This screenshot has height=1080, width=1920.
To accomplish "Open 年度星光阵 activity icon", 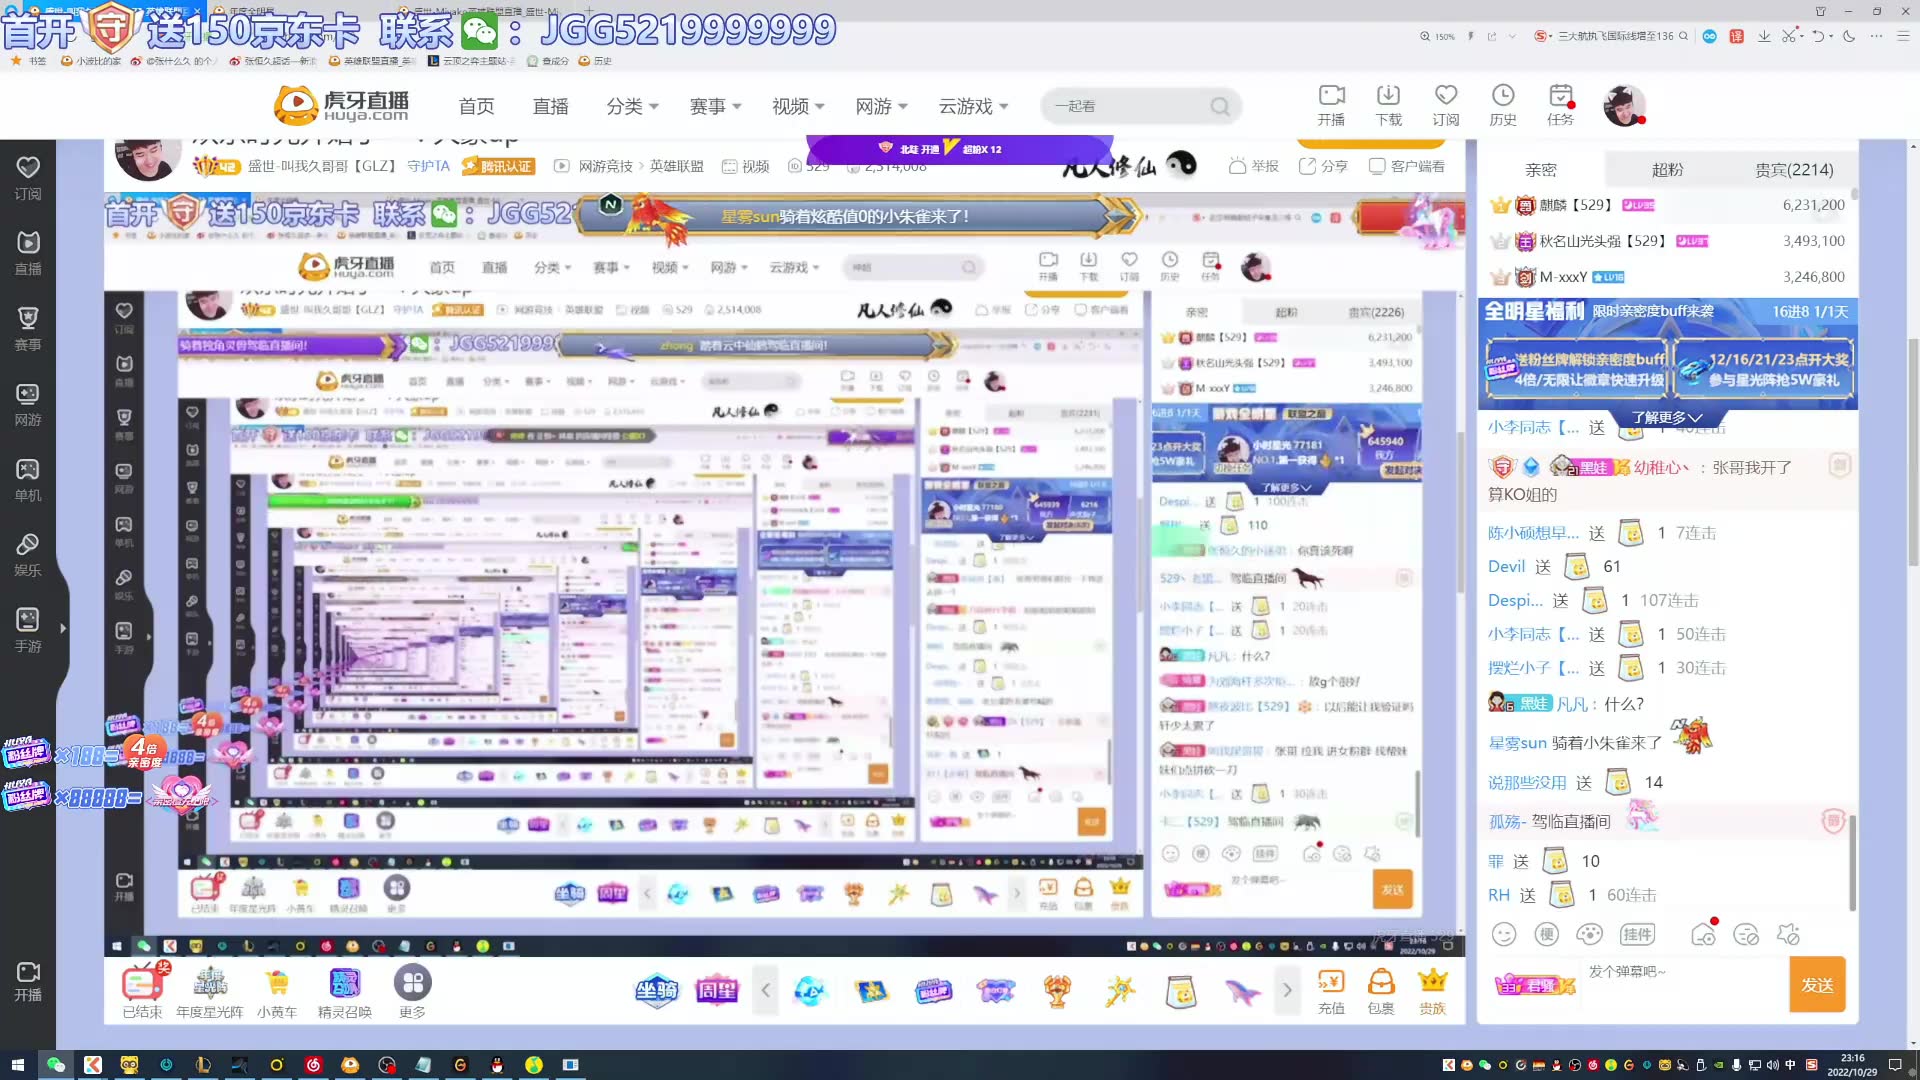I will [209, 992].
